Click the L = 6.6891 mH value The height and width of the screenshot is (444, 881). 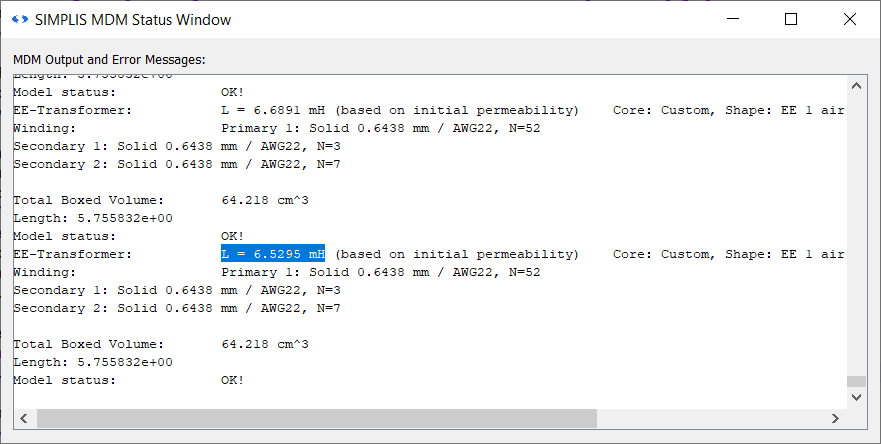[x=273, y=110]
